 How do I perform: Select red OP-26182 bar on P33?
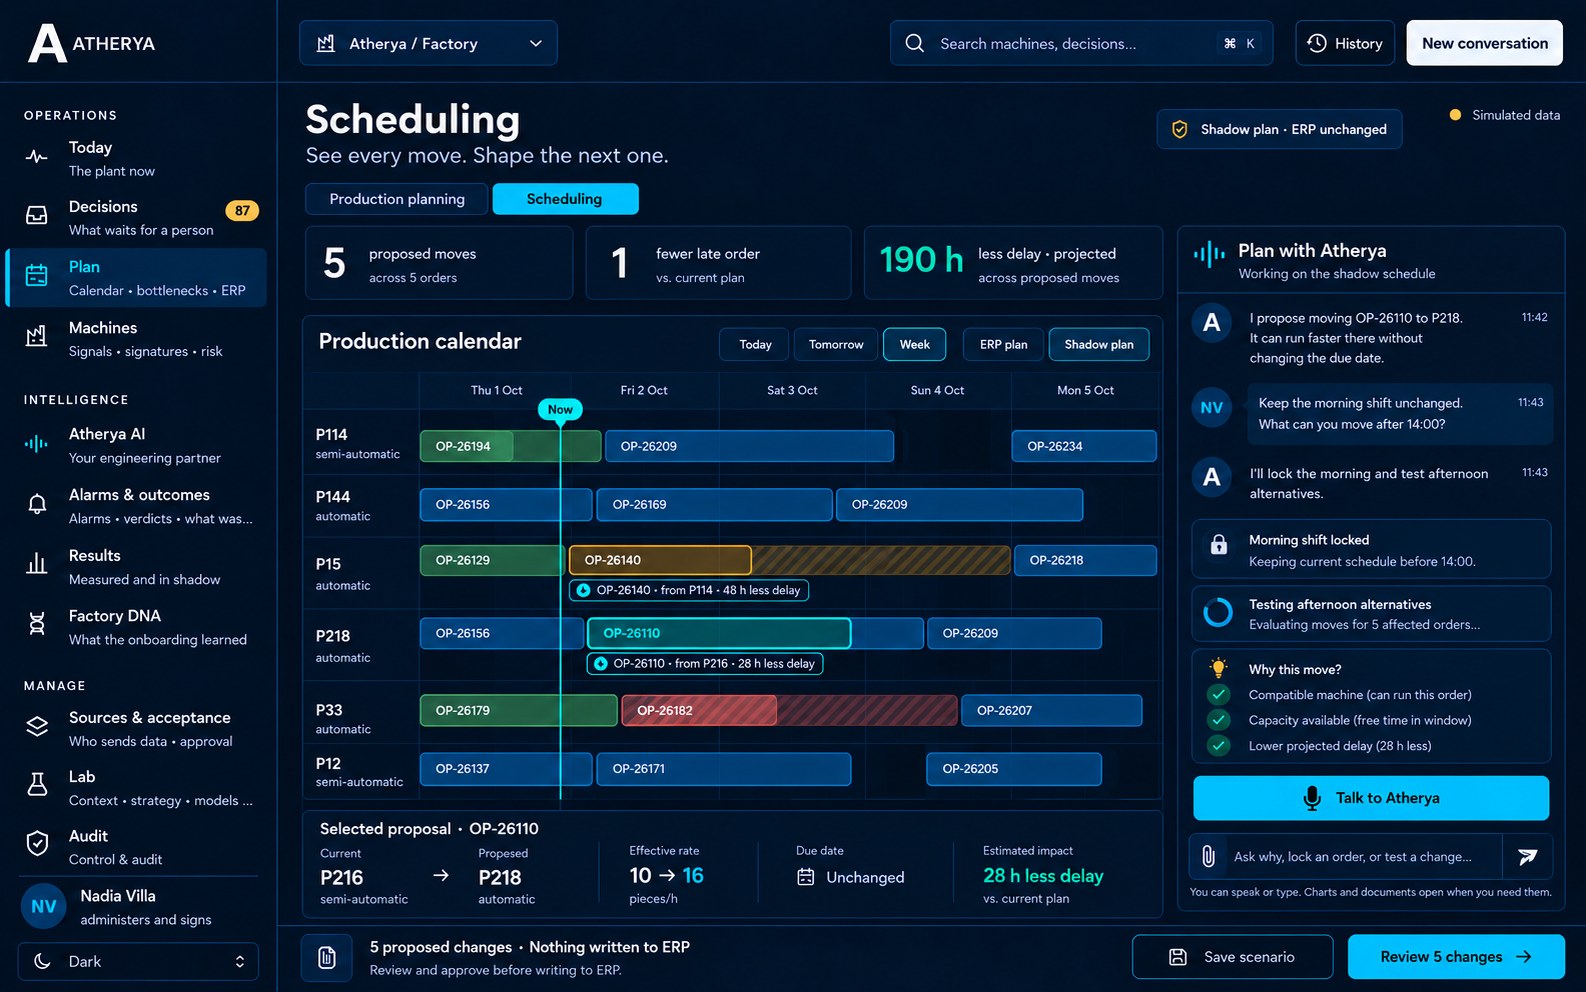point(699,711)
